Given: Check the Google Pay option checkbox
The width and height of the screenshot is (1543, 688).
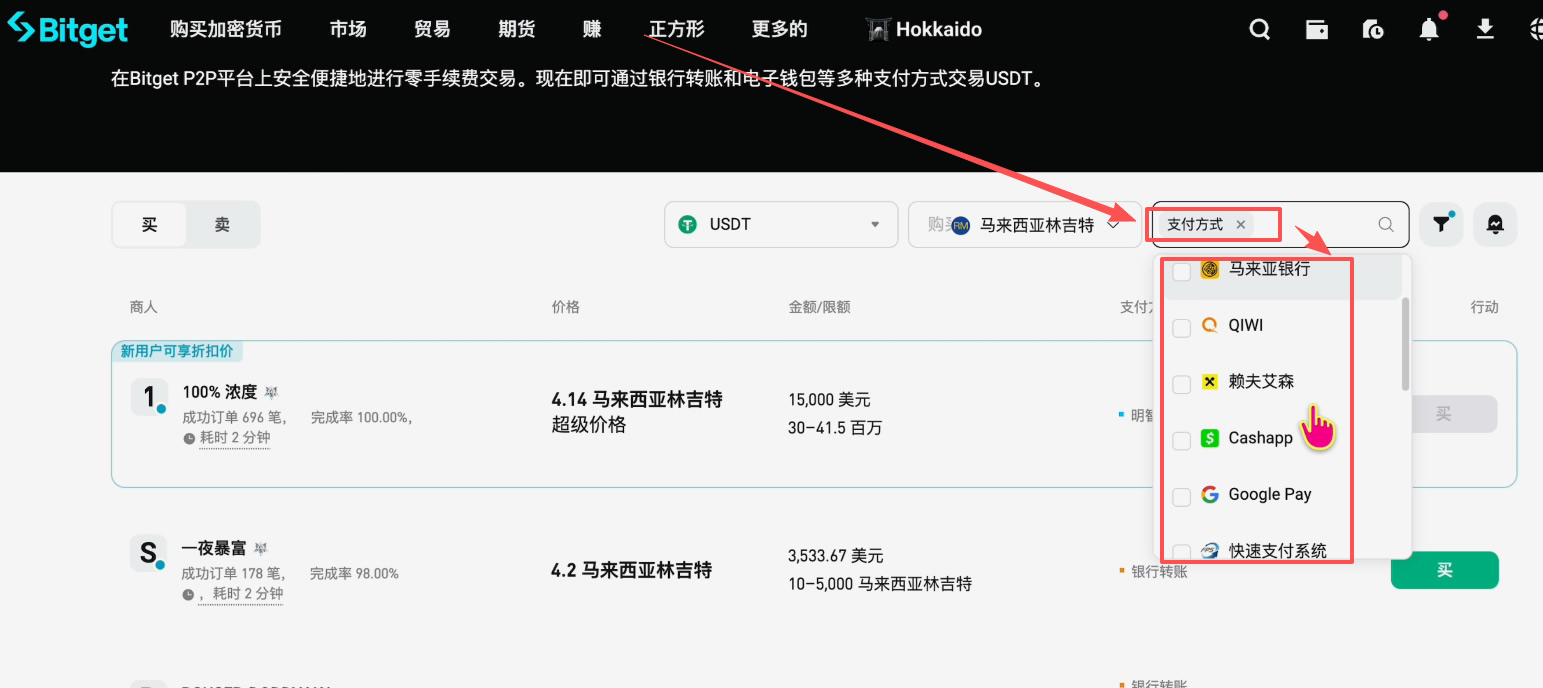Looking at the screenshot, I should pos(1181,495).
